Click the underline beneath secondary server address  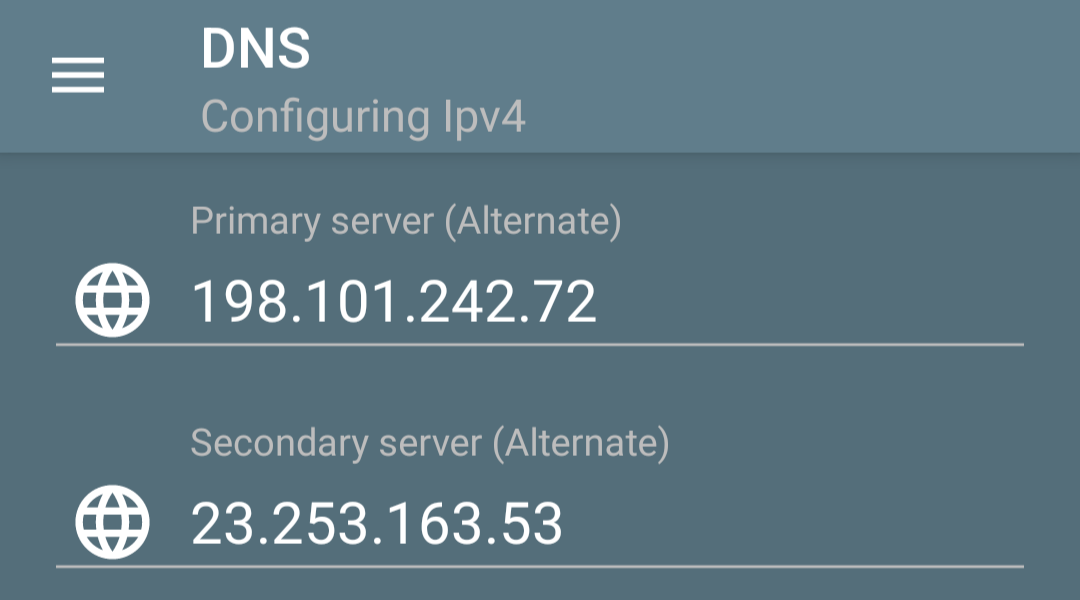point(540,567)
